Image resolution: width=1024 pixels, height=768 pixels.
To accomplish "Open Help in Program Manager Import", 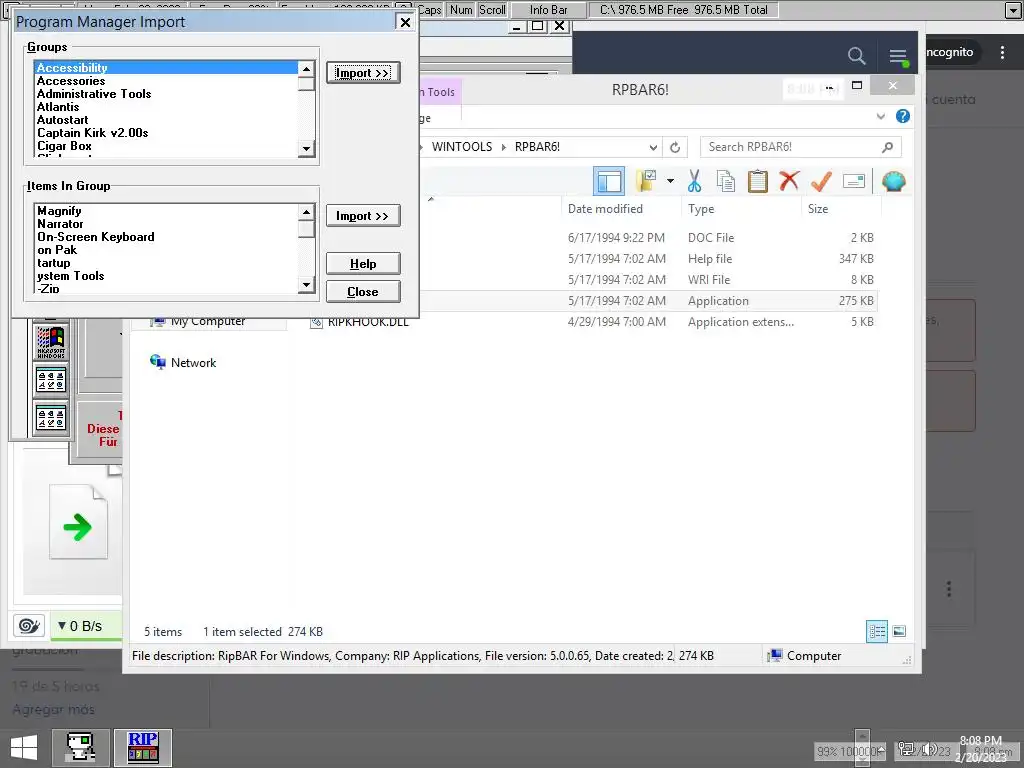I will coord(363,264).
